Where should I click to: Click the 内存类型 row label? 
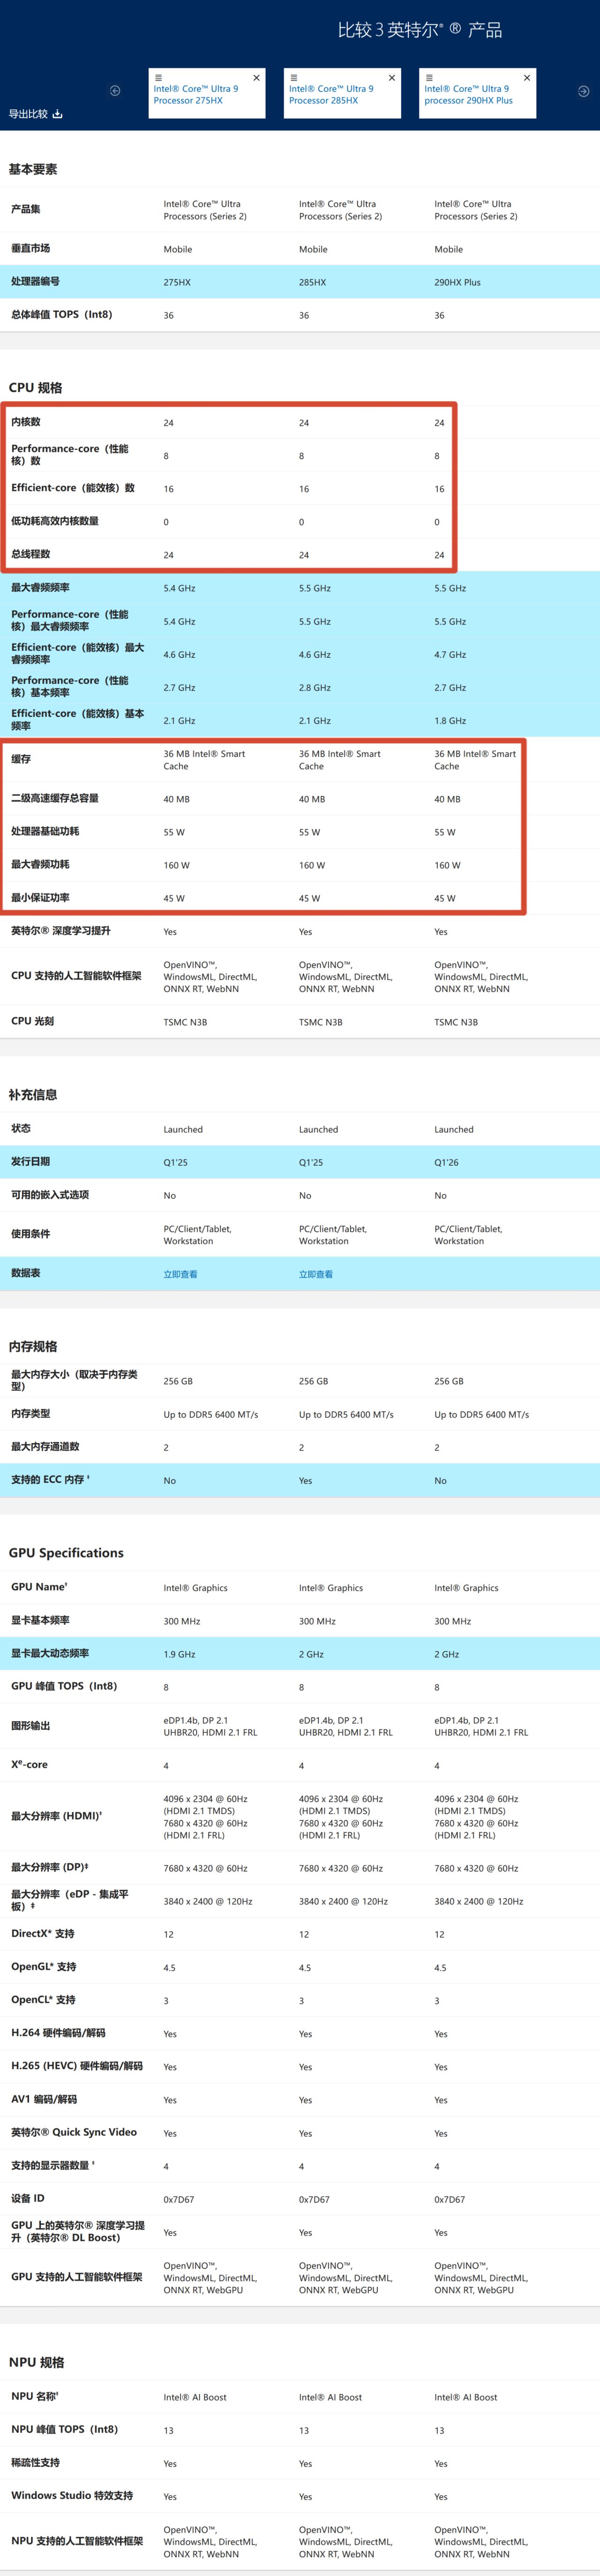point(30,1414)
